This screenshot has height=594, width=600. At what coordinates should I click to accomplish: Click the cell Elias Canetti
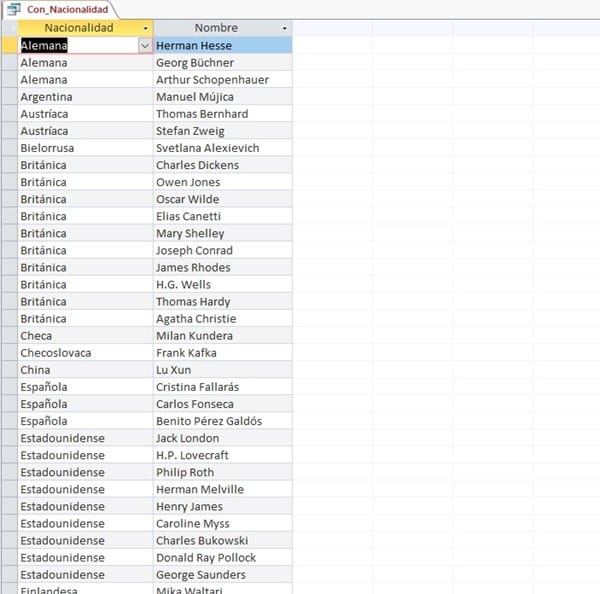(223, 216)
